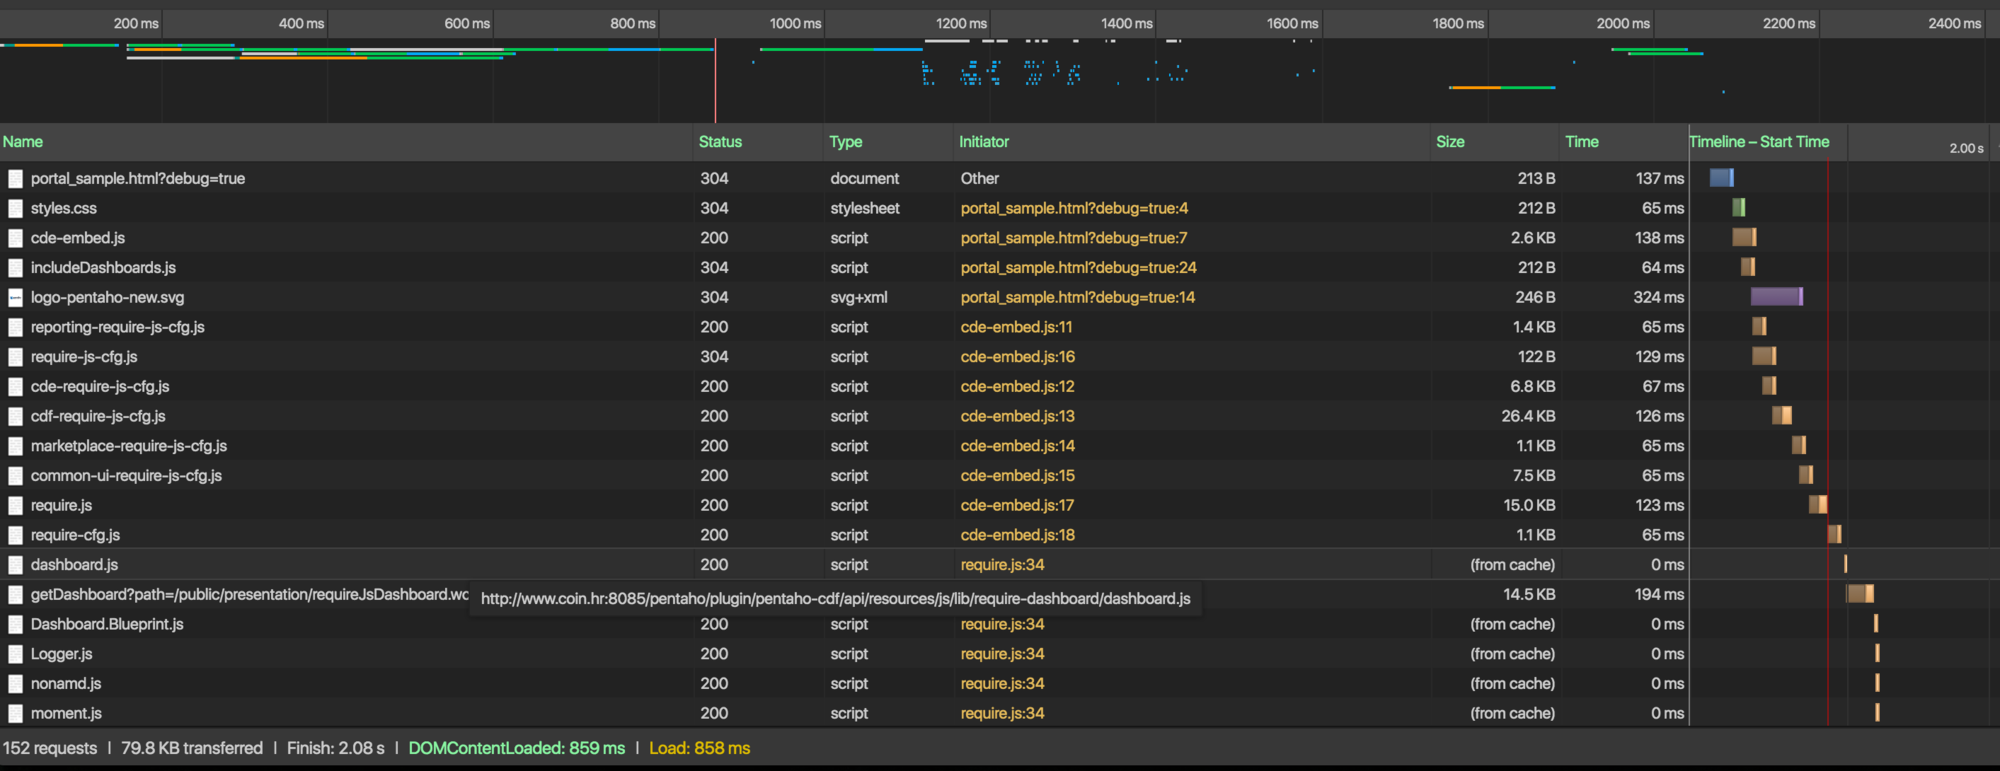2000x771 pixels.
Task: Open initiator link portal_sample.html?debug=true:4
Action: [1074, 208]
